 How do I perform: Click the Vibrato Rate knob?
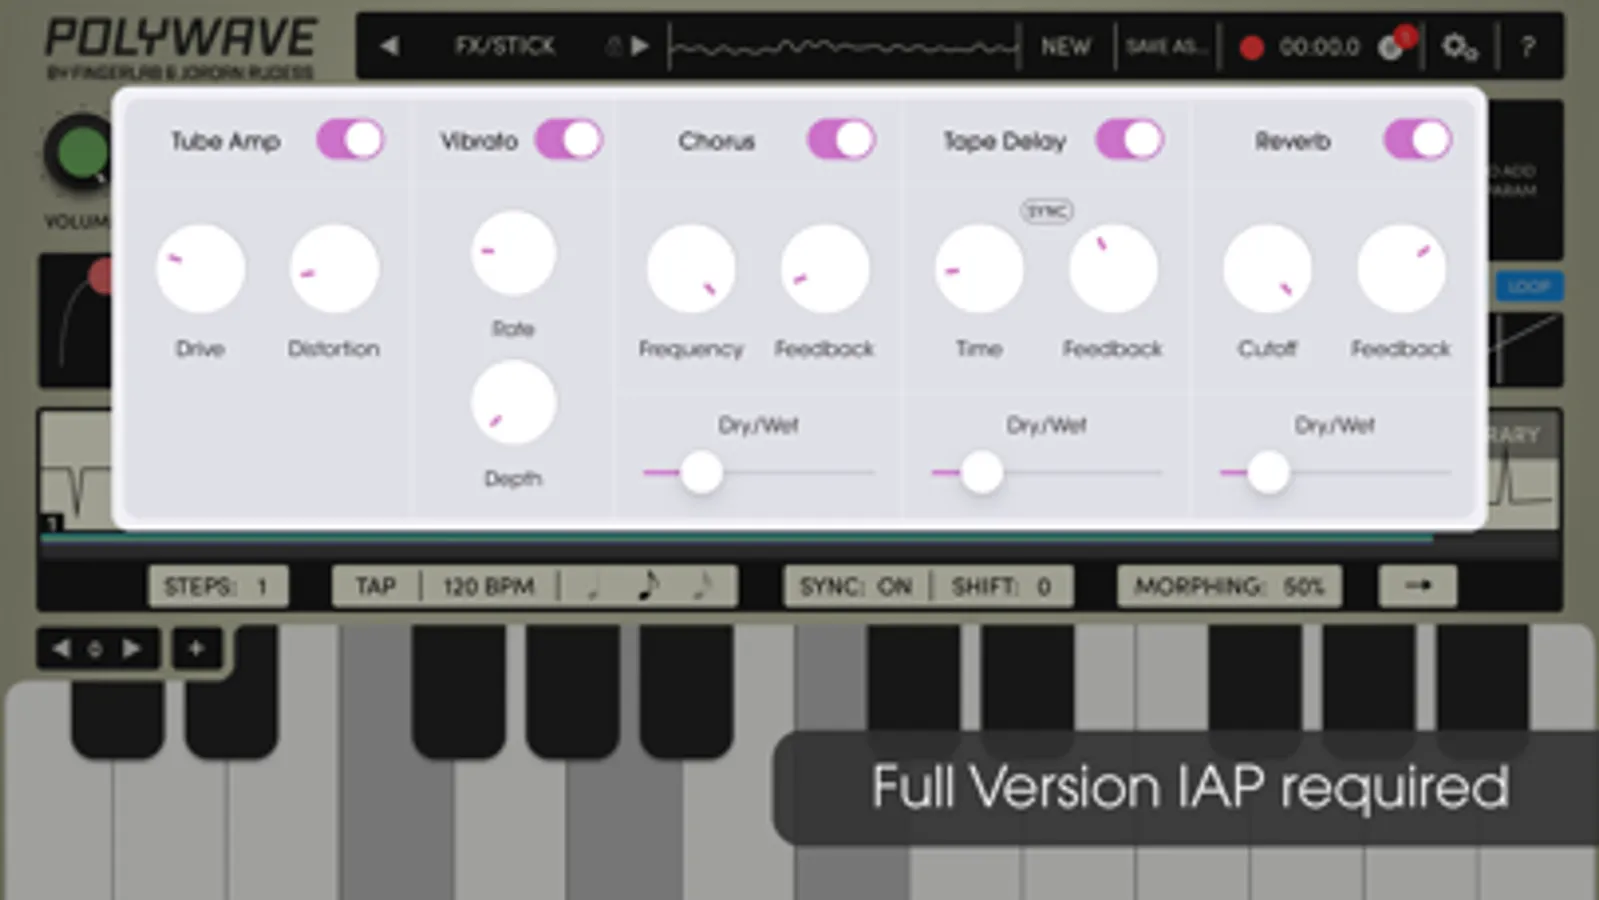(513, 253)
